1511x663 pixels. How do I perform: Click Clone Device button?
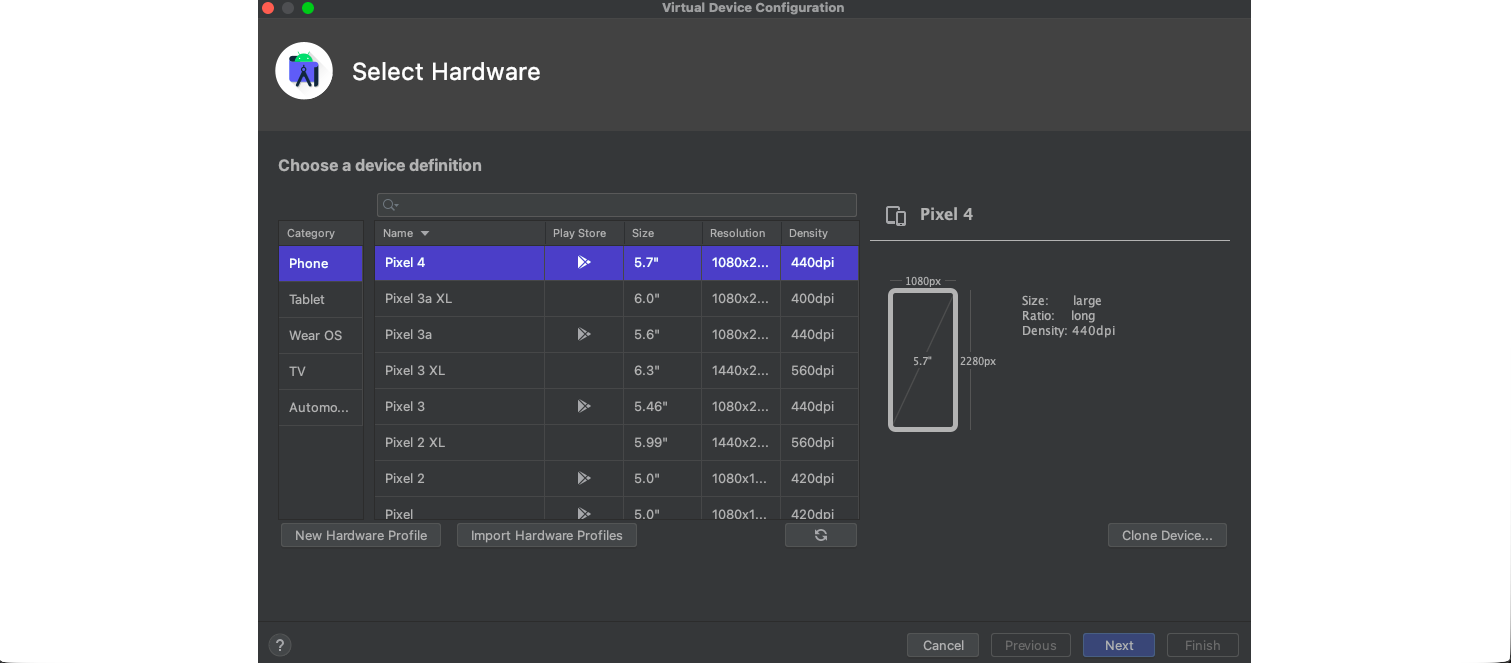[x=1167, y=535]
